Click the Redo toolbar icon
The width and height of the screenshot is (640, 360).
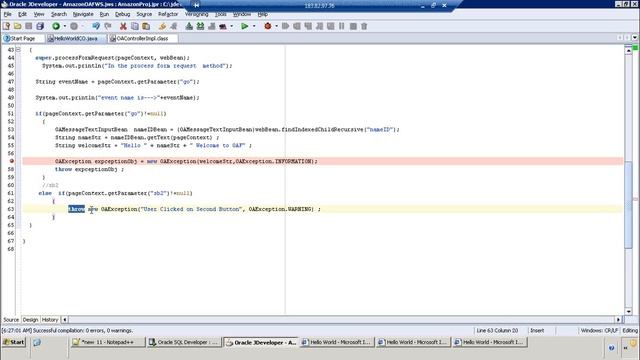coord(108,26)
